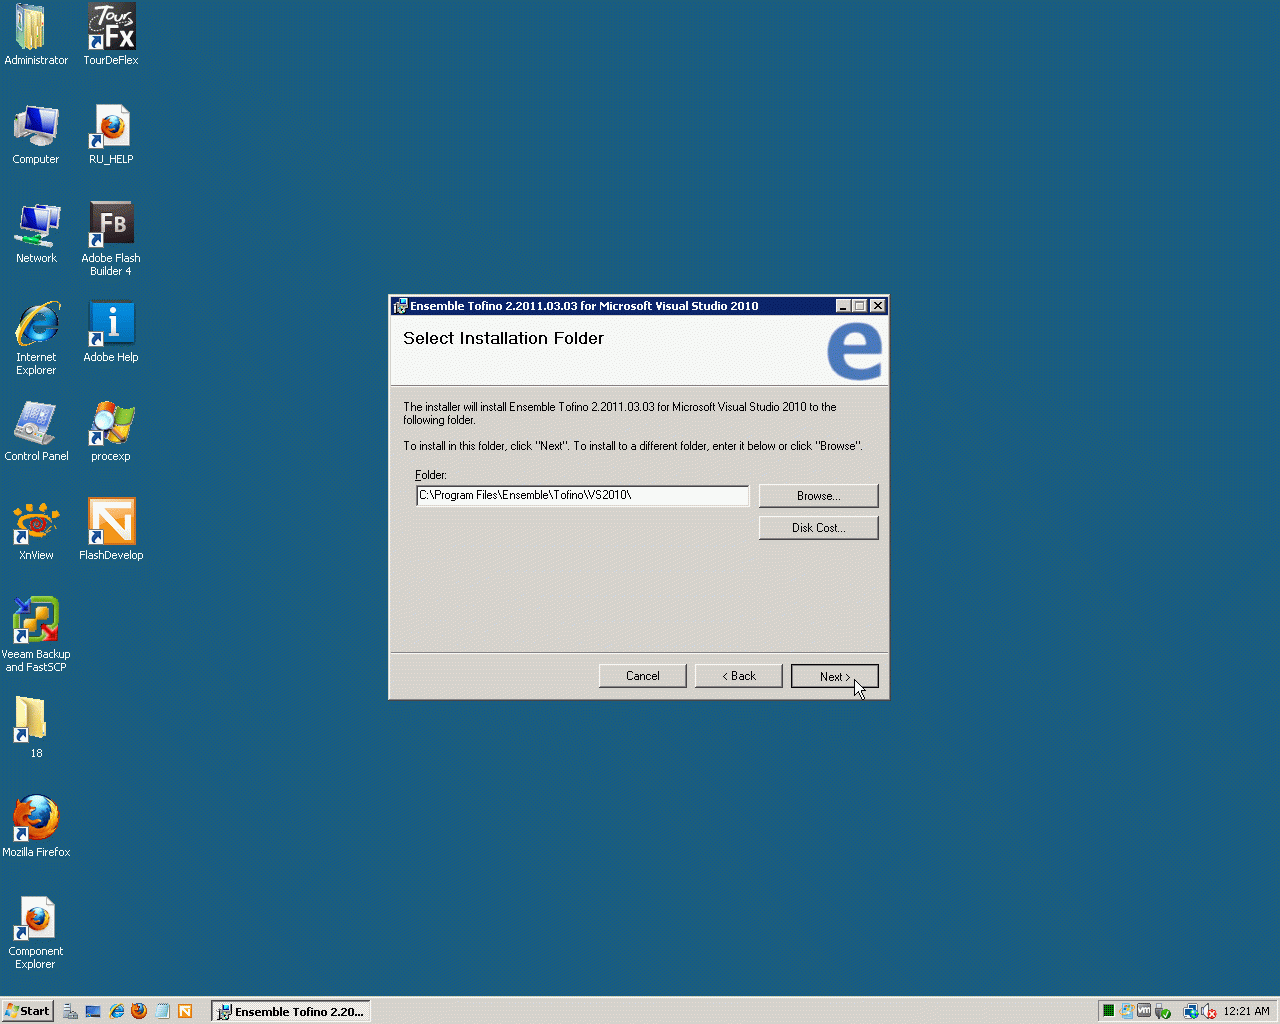1280x1024 pixels.
Task: Proceed with the Next button
Action: (x=834, y=676)
